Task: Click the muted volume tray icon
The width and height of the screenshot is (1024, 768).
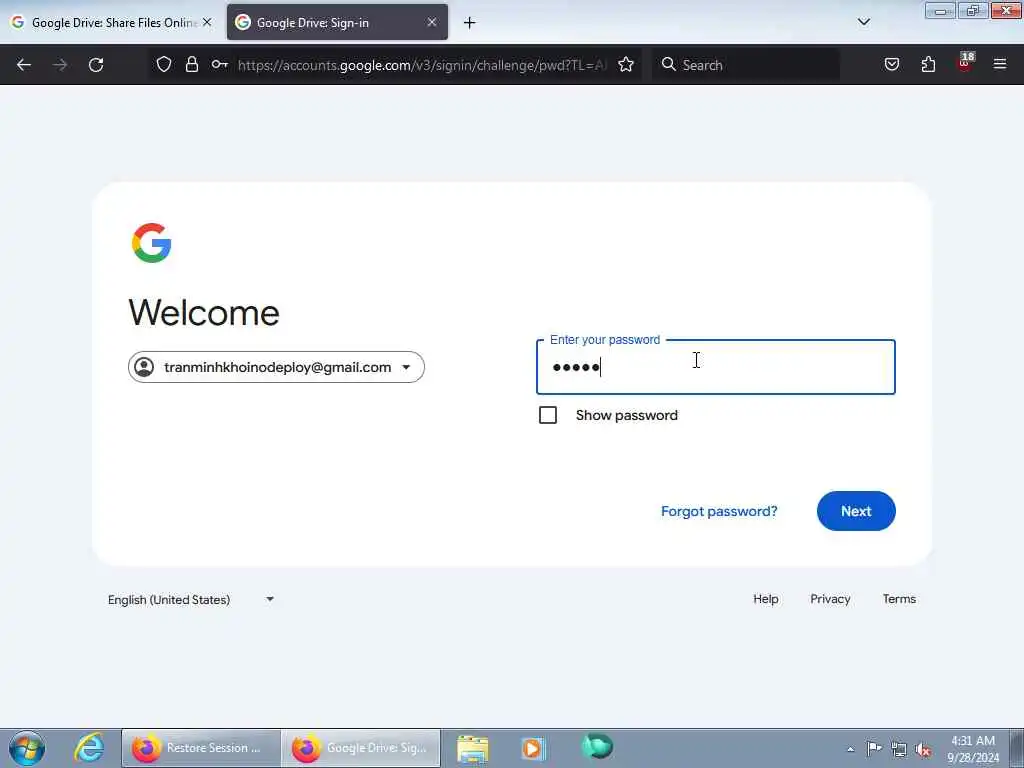Action: point(923,749)
